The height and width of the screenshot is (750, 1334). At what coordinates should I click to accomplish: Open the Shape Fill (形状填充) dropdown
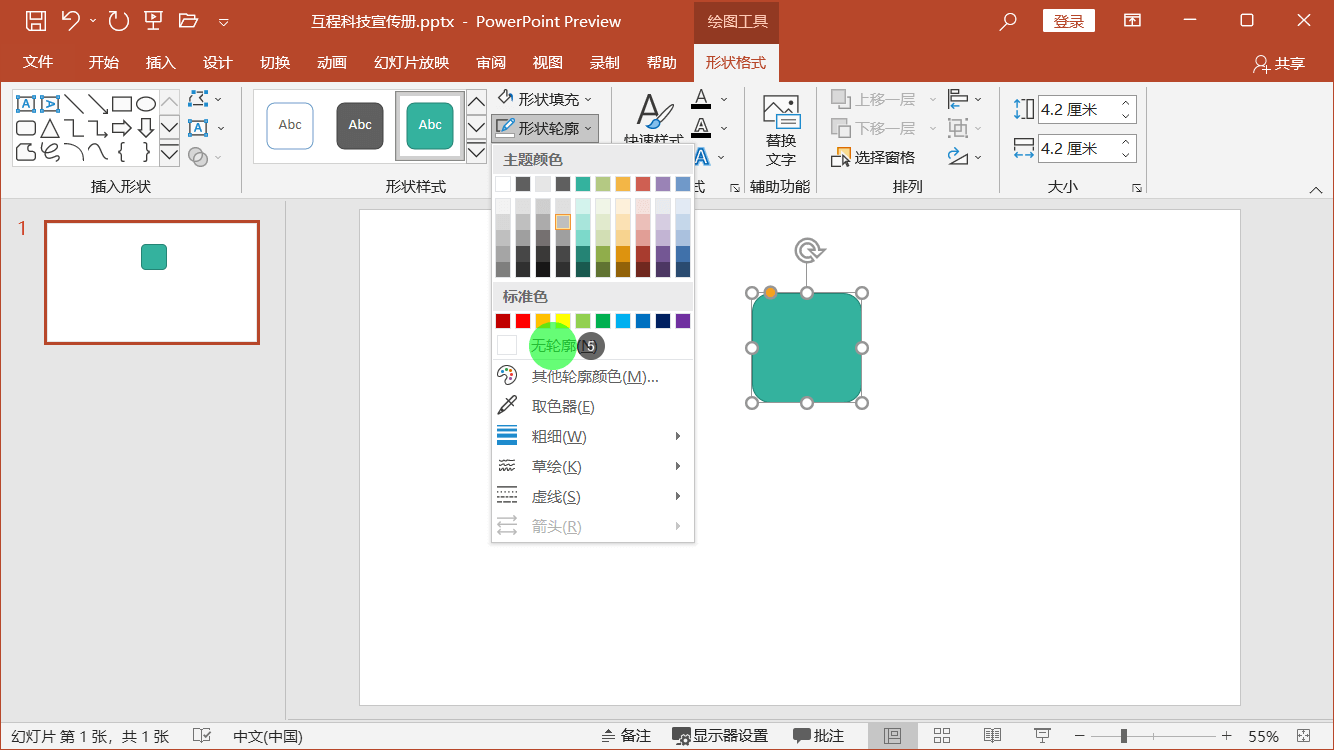point(545,99)
